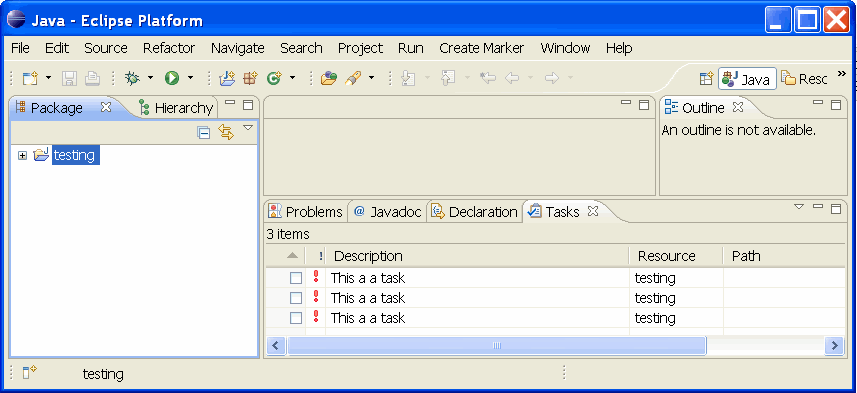Open the Search menu
This screenshot has width=857, height=393.
[301, 48]
